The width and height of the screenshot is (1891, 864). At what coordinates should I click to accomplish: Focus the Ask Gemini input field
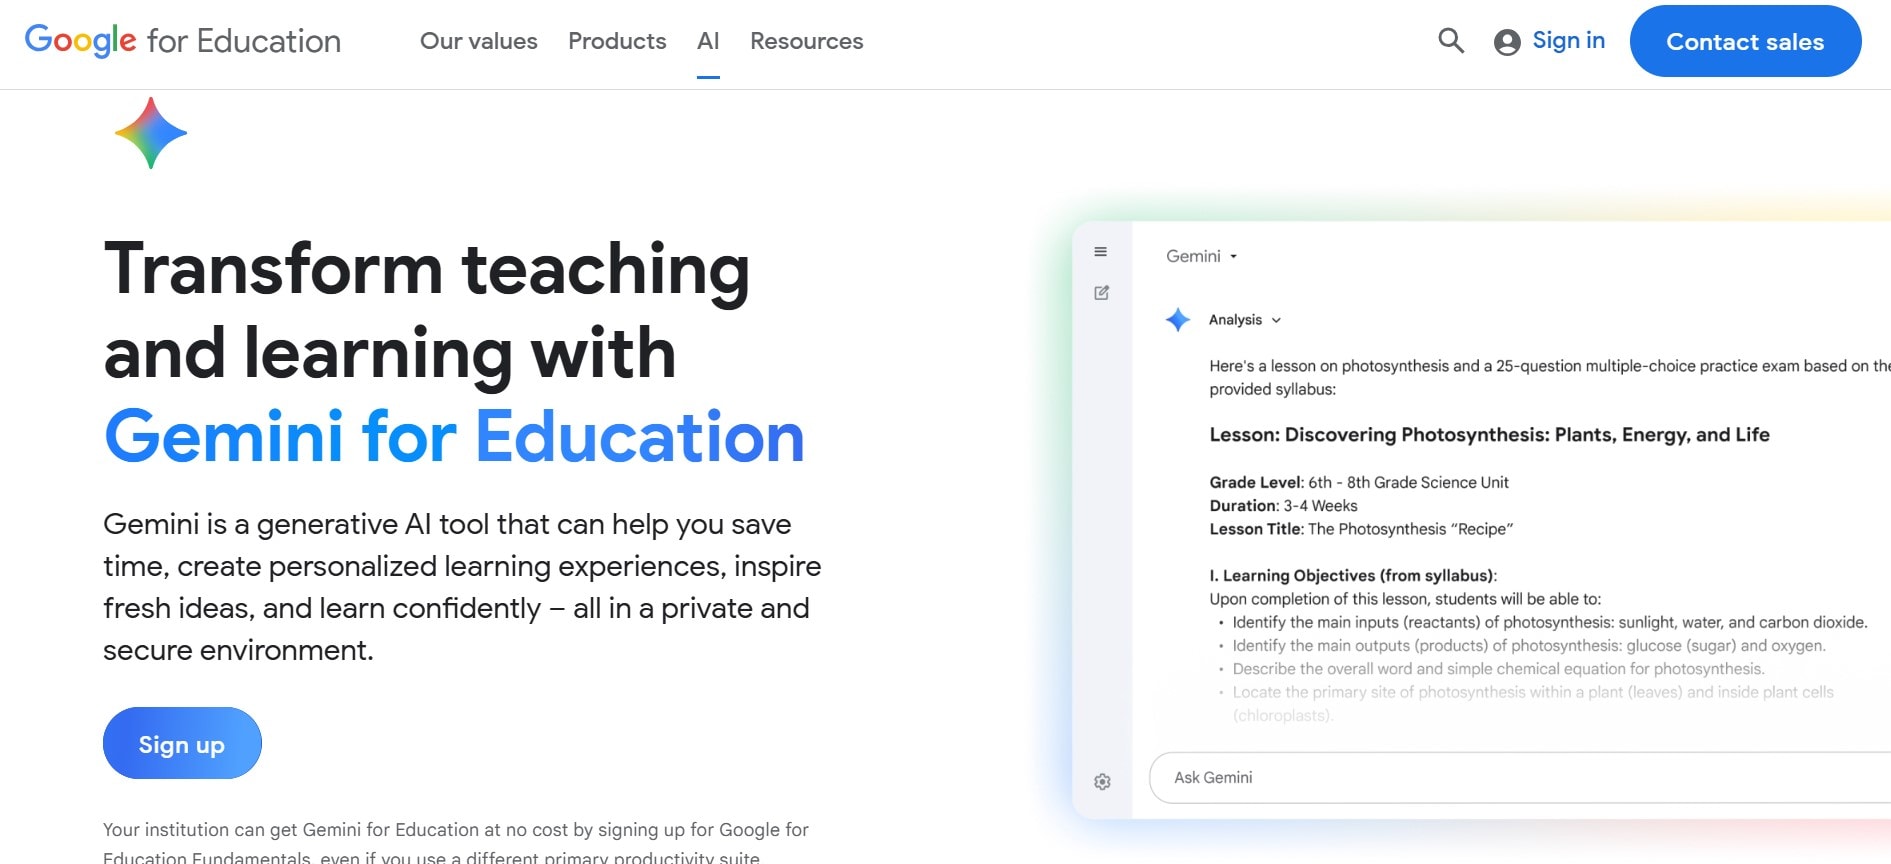(1520, 778)
